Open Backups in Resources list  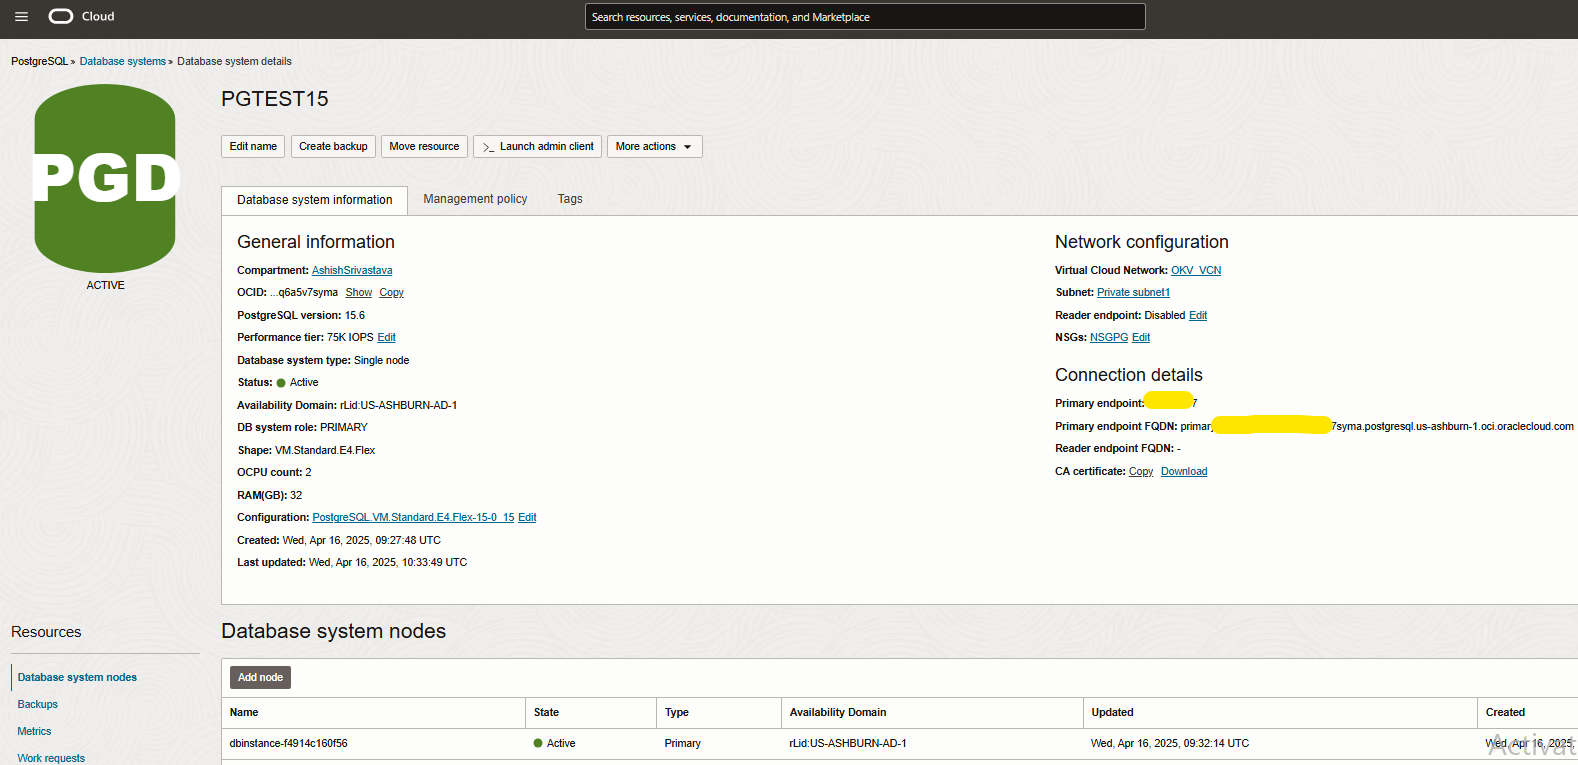[x=37, y=704]
